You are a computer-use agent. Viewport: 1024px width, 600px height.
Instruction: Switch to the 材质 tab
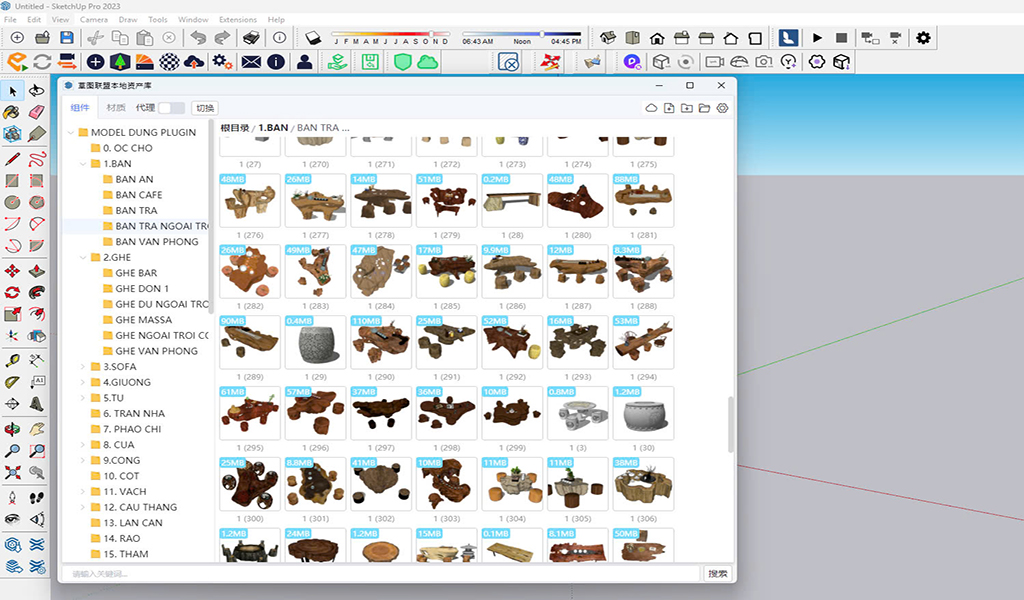[x=116, y=108]
